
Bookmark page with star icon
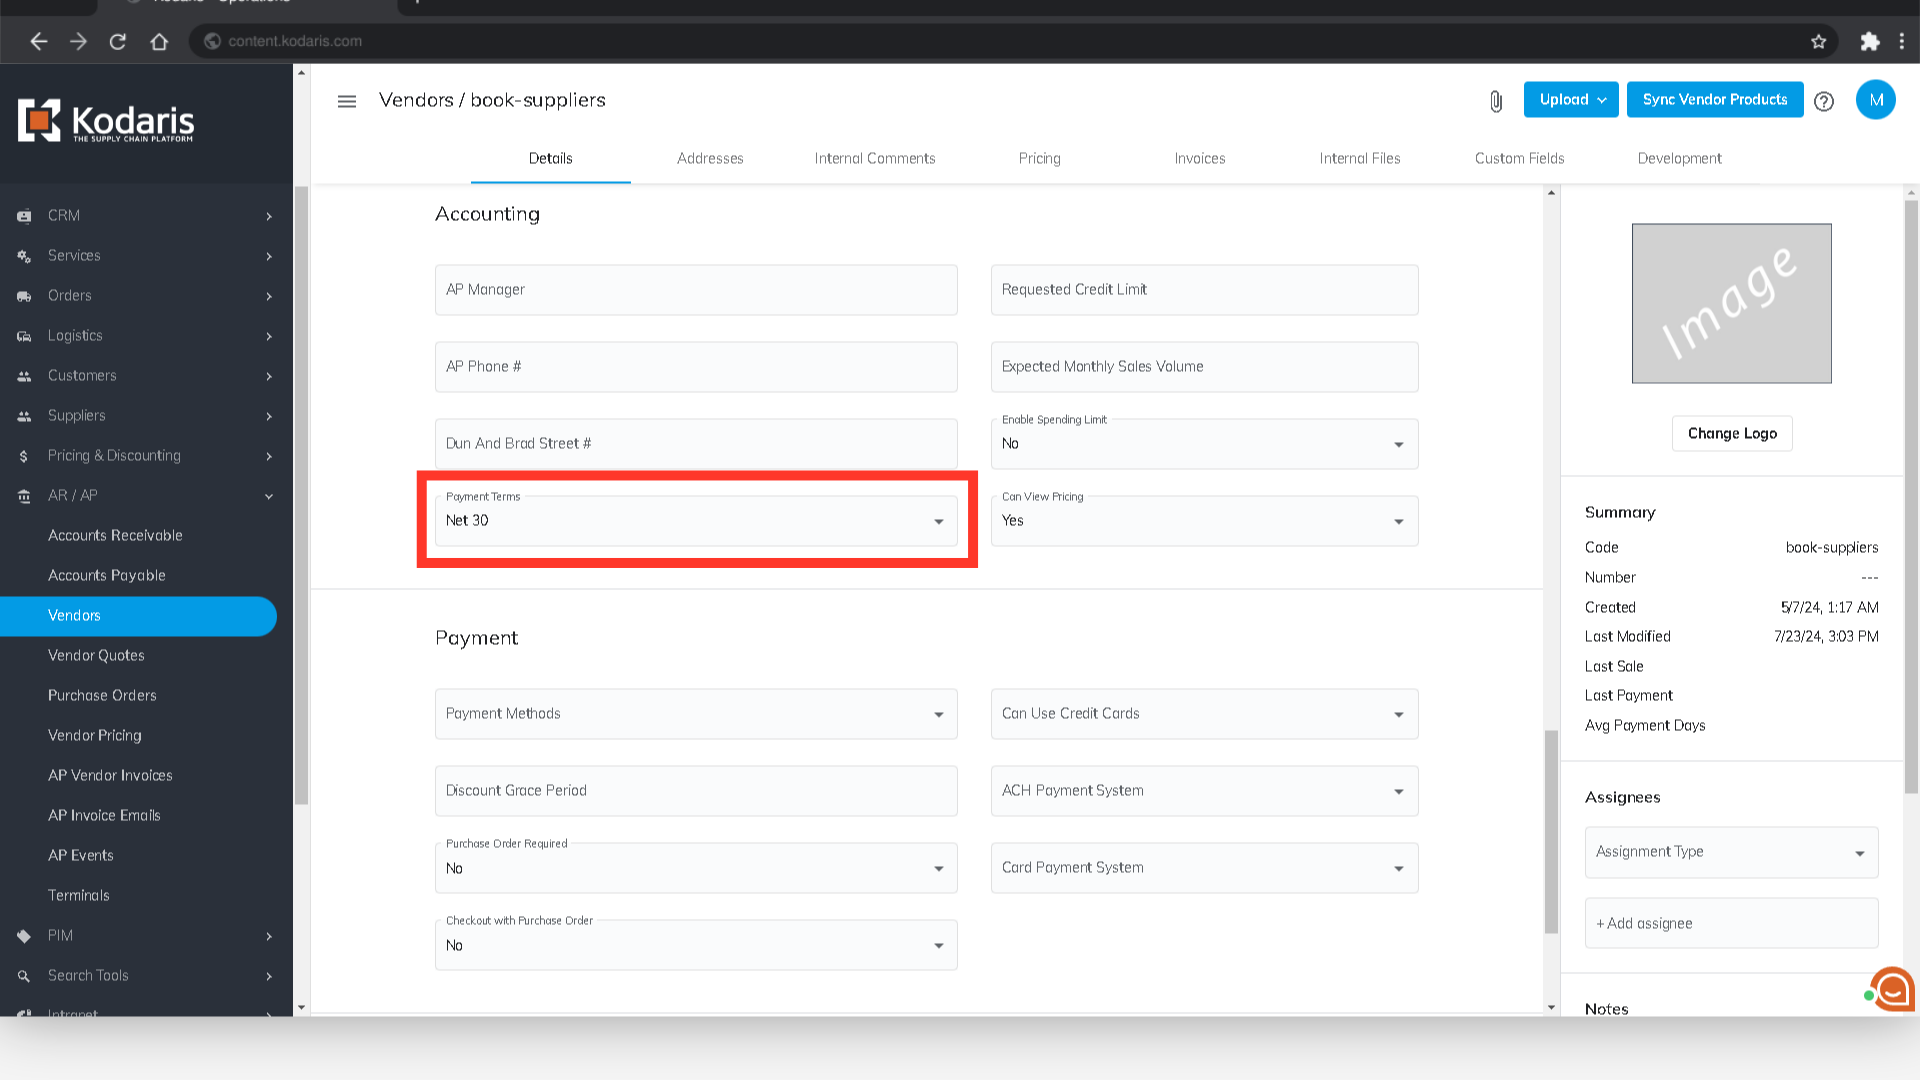tap(1818, 41)
